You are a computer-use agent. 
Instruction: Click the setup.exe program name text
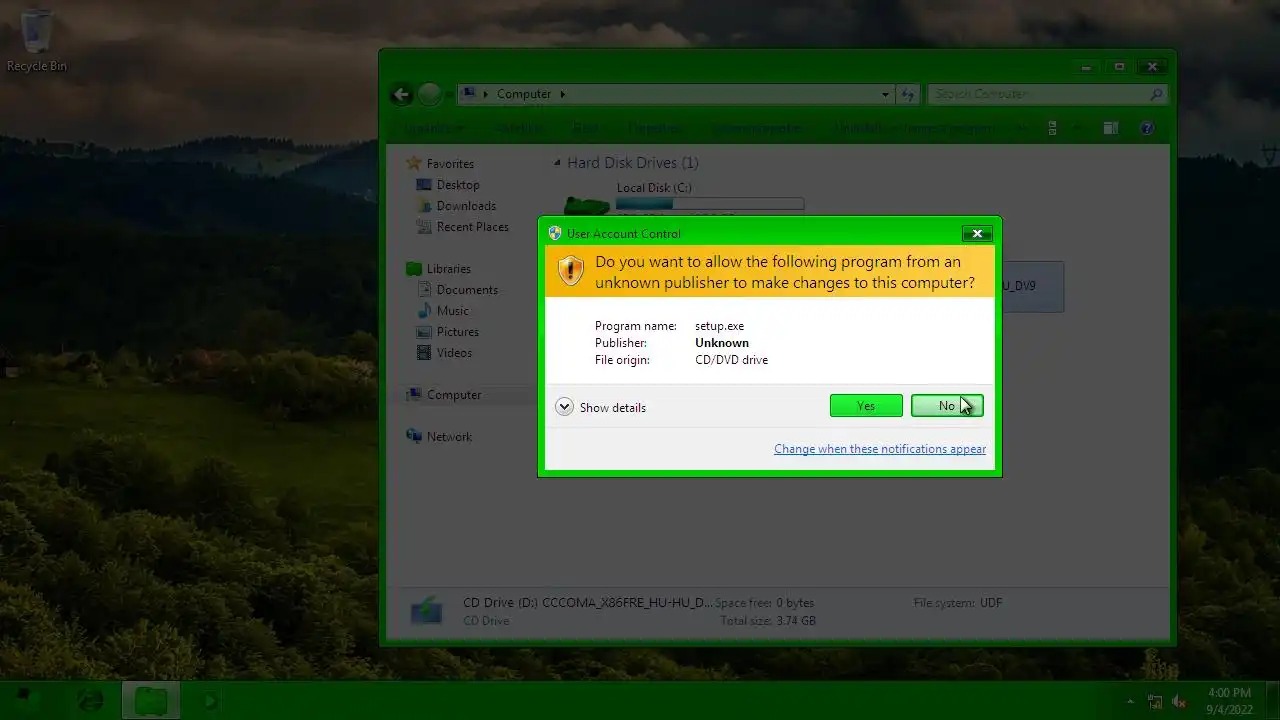[x=719, y=326]
